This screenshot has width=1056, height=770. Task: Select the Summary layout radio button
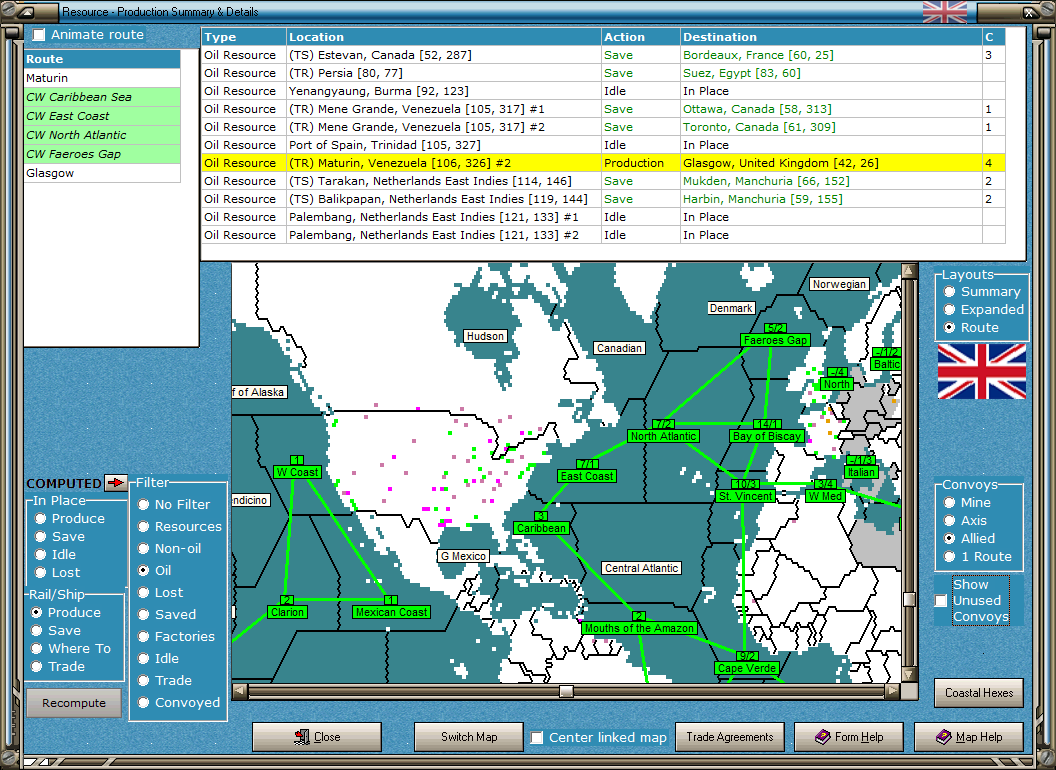coord(949,292)
